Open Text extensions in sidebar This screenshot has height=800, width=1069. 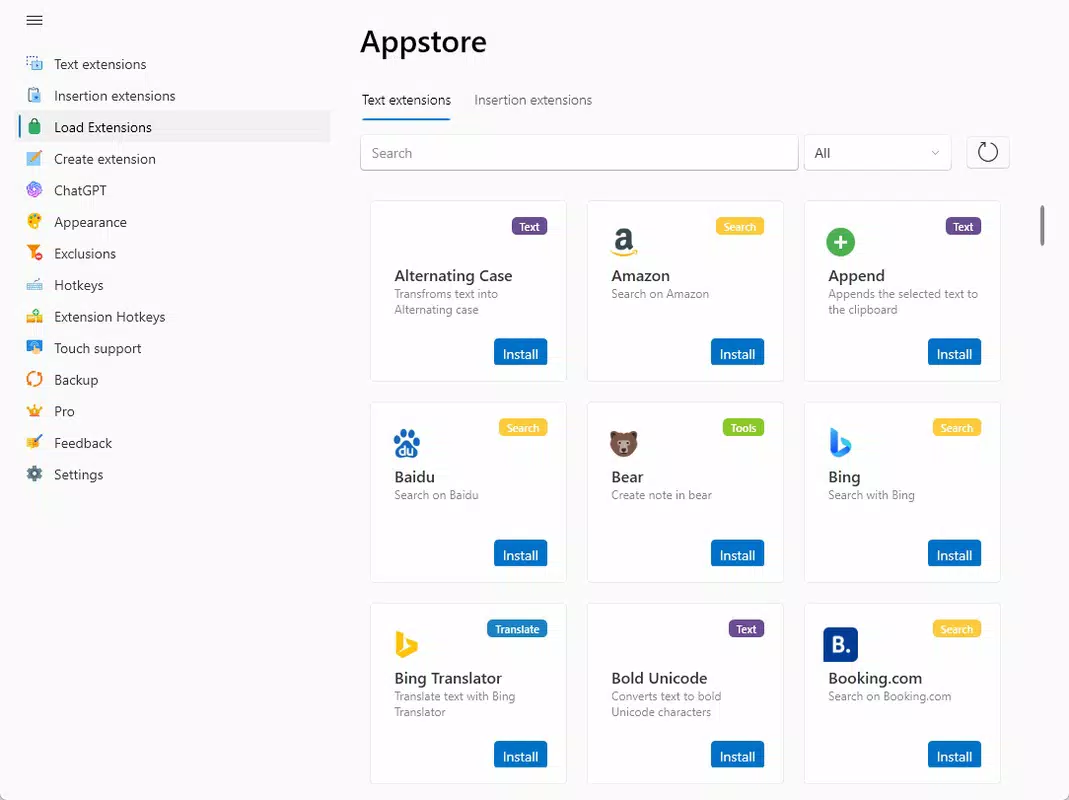click(173, 64)
